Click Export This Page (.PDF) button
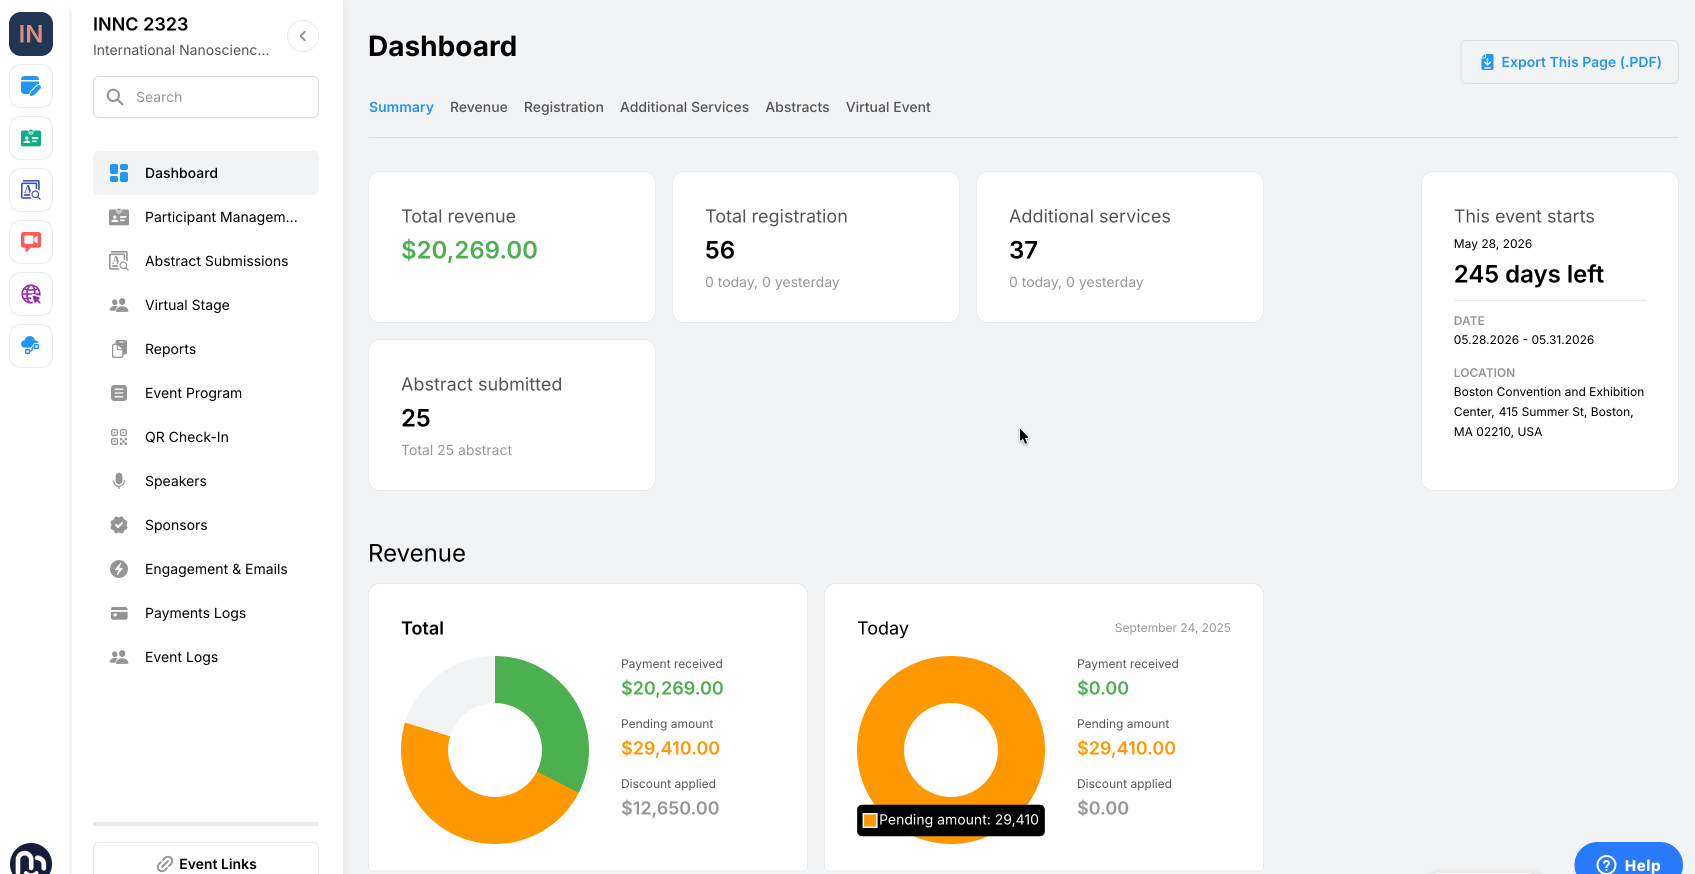Screen dimensions: 1695x874 (x=1569, y=62)
